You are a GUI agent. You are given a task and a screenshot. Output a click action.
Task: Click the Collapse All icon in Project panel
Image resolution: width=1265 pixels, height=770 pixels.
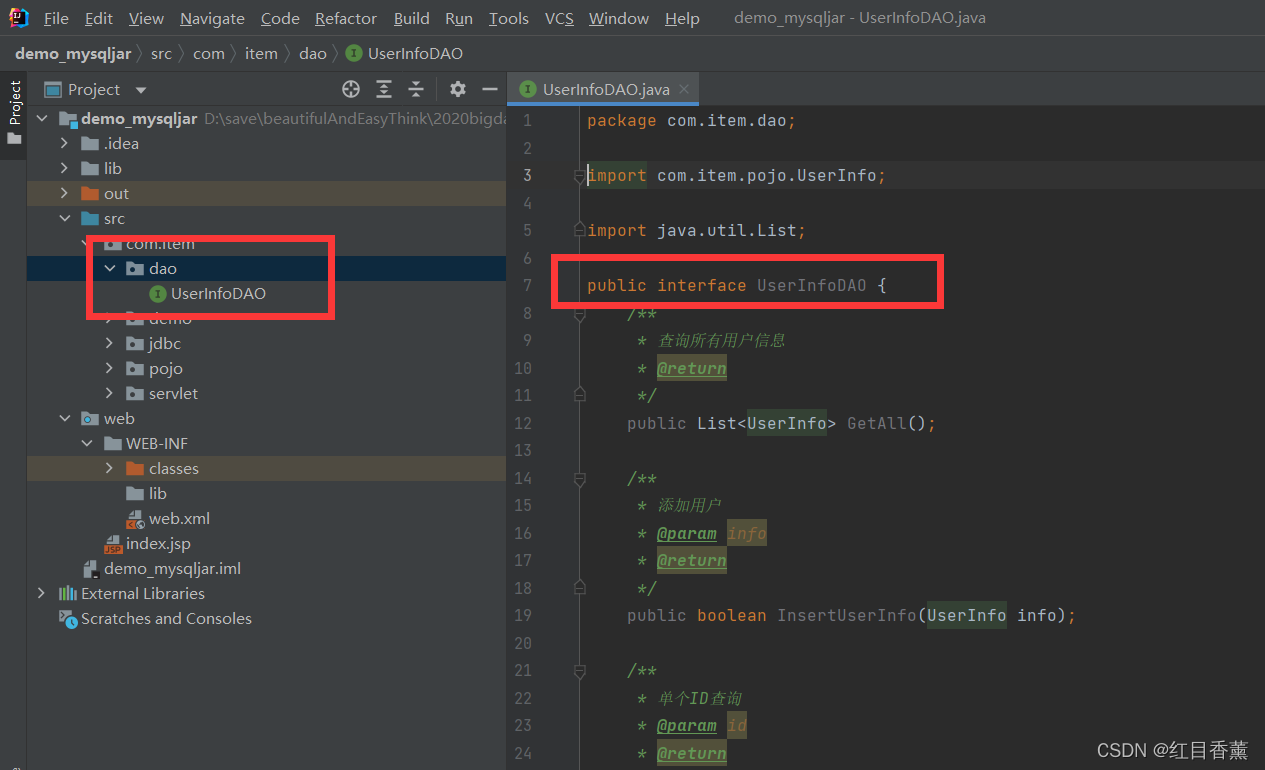[x=416, y=89]
